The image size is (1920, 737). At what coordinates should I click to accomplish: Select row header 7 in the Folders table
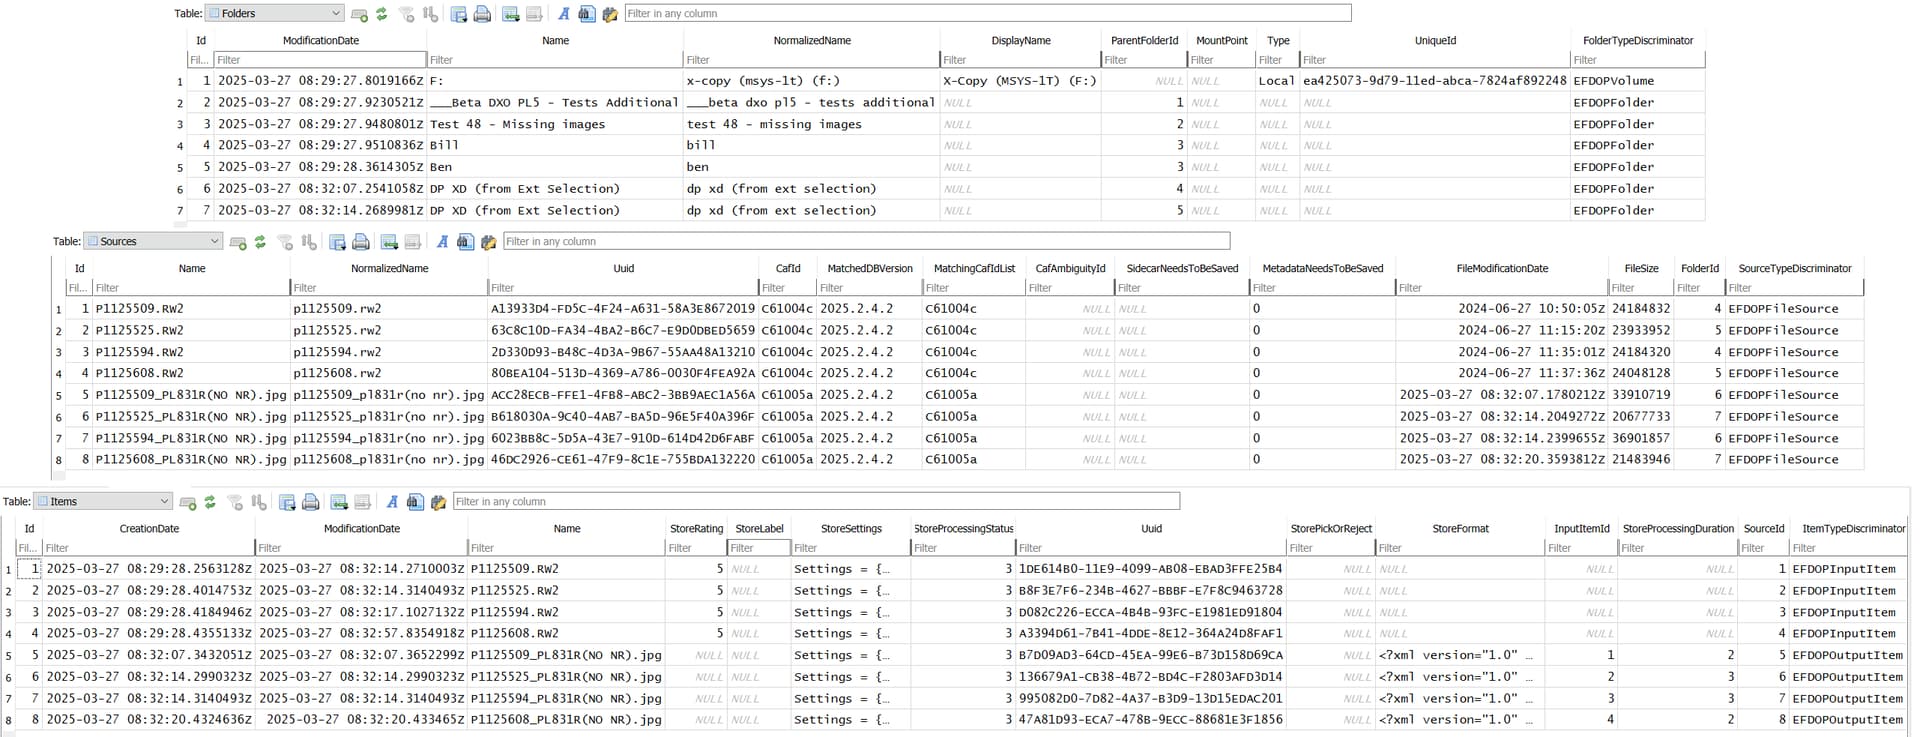[x=180, y=212]
